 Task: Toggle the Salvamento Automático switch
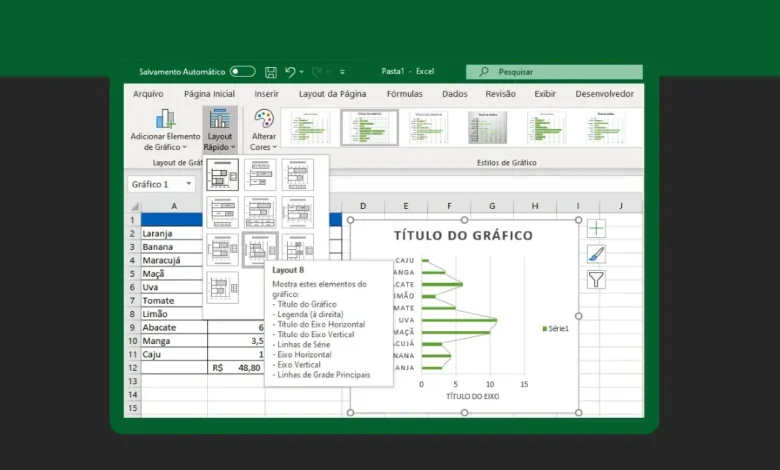(242, 72)
